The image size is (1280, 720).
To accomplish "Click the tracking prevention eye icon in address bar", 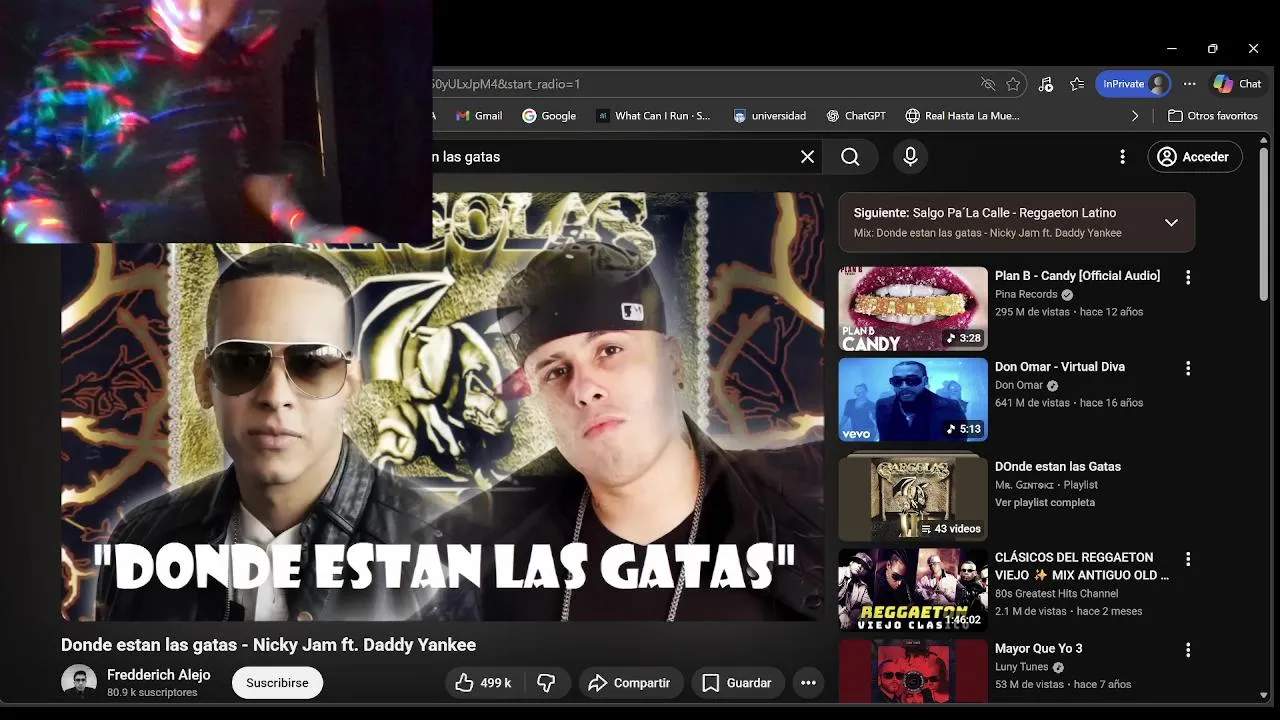I will click(988, 84).
